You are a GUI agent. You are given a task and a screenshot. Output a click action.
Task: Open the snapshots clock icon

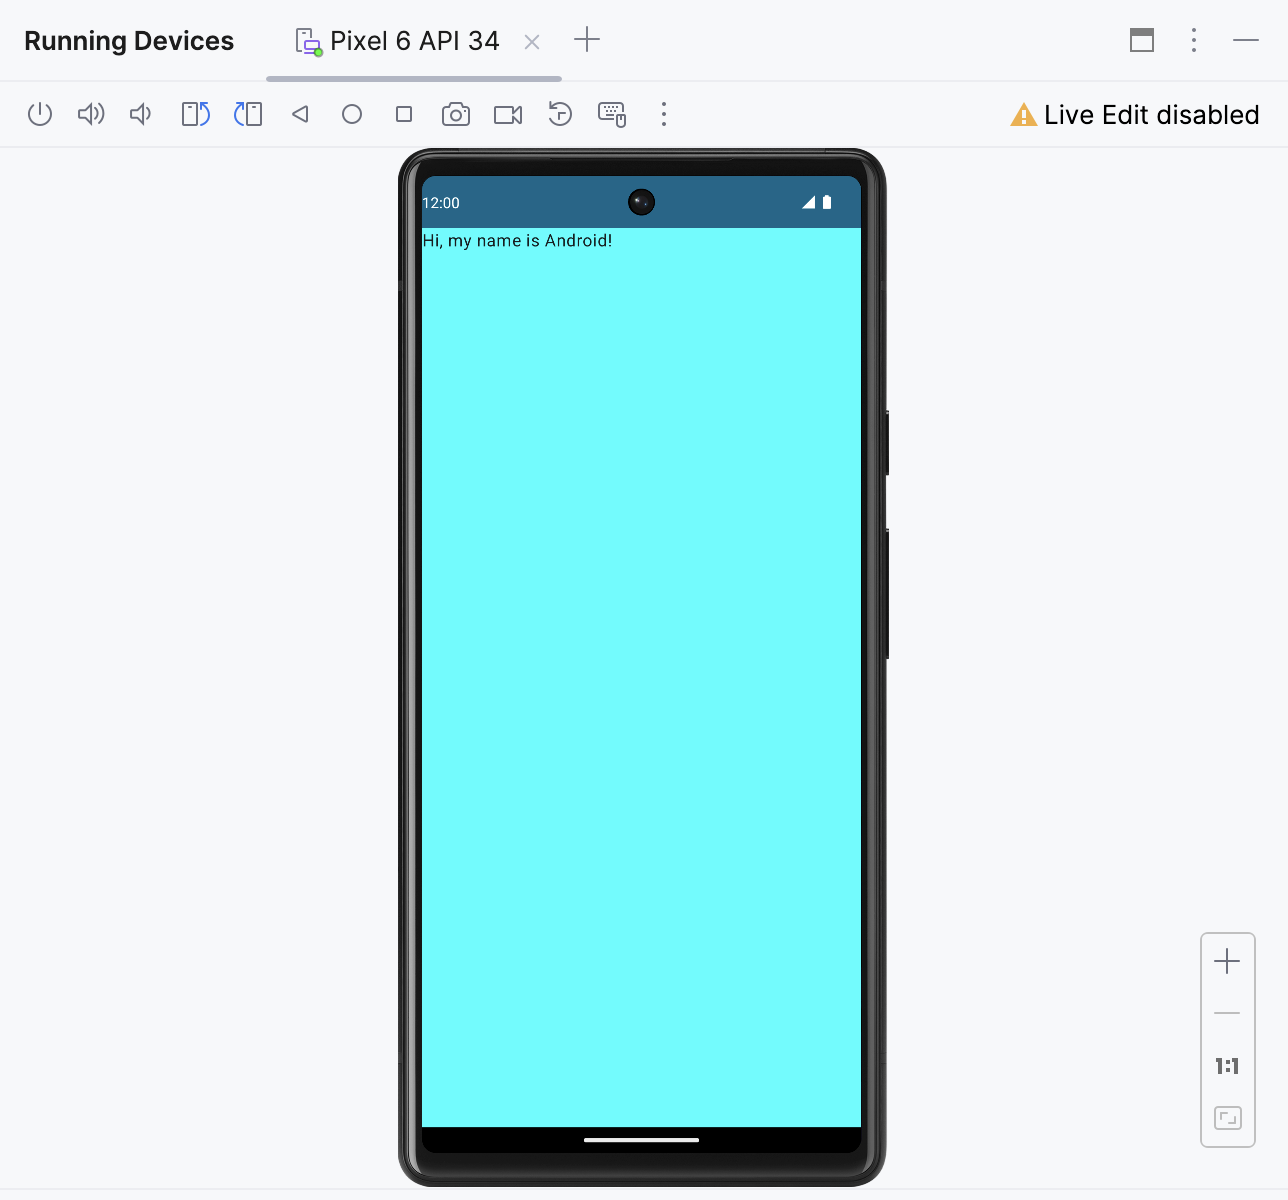pos(560,114)
